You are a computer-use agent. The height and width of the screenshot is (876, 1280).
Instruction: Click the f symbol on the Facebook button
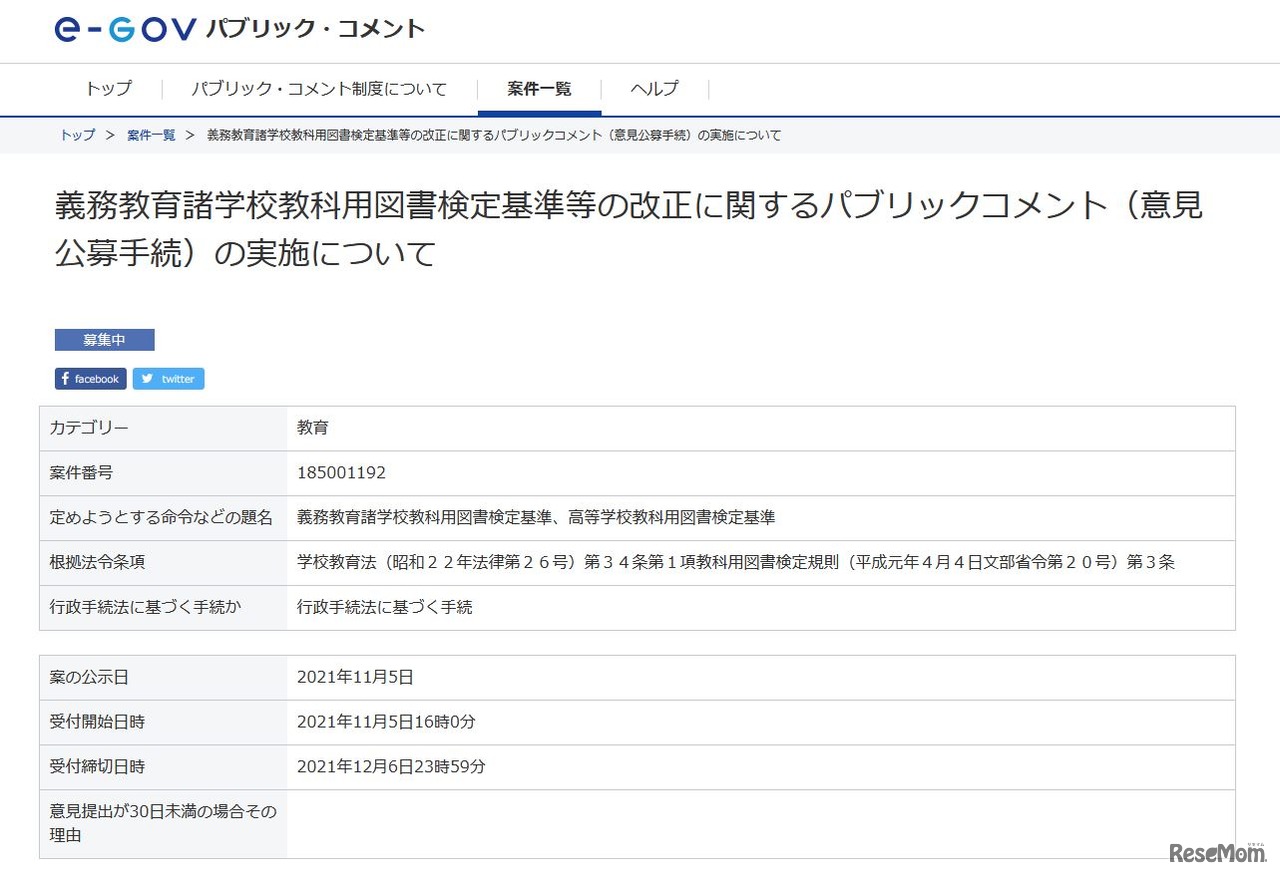click(x=66, y=378)
